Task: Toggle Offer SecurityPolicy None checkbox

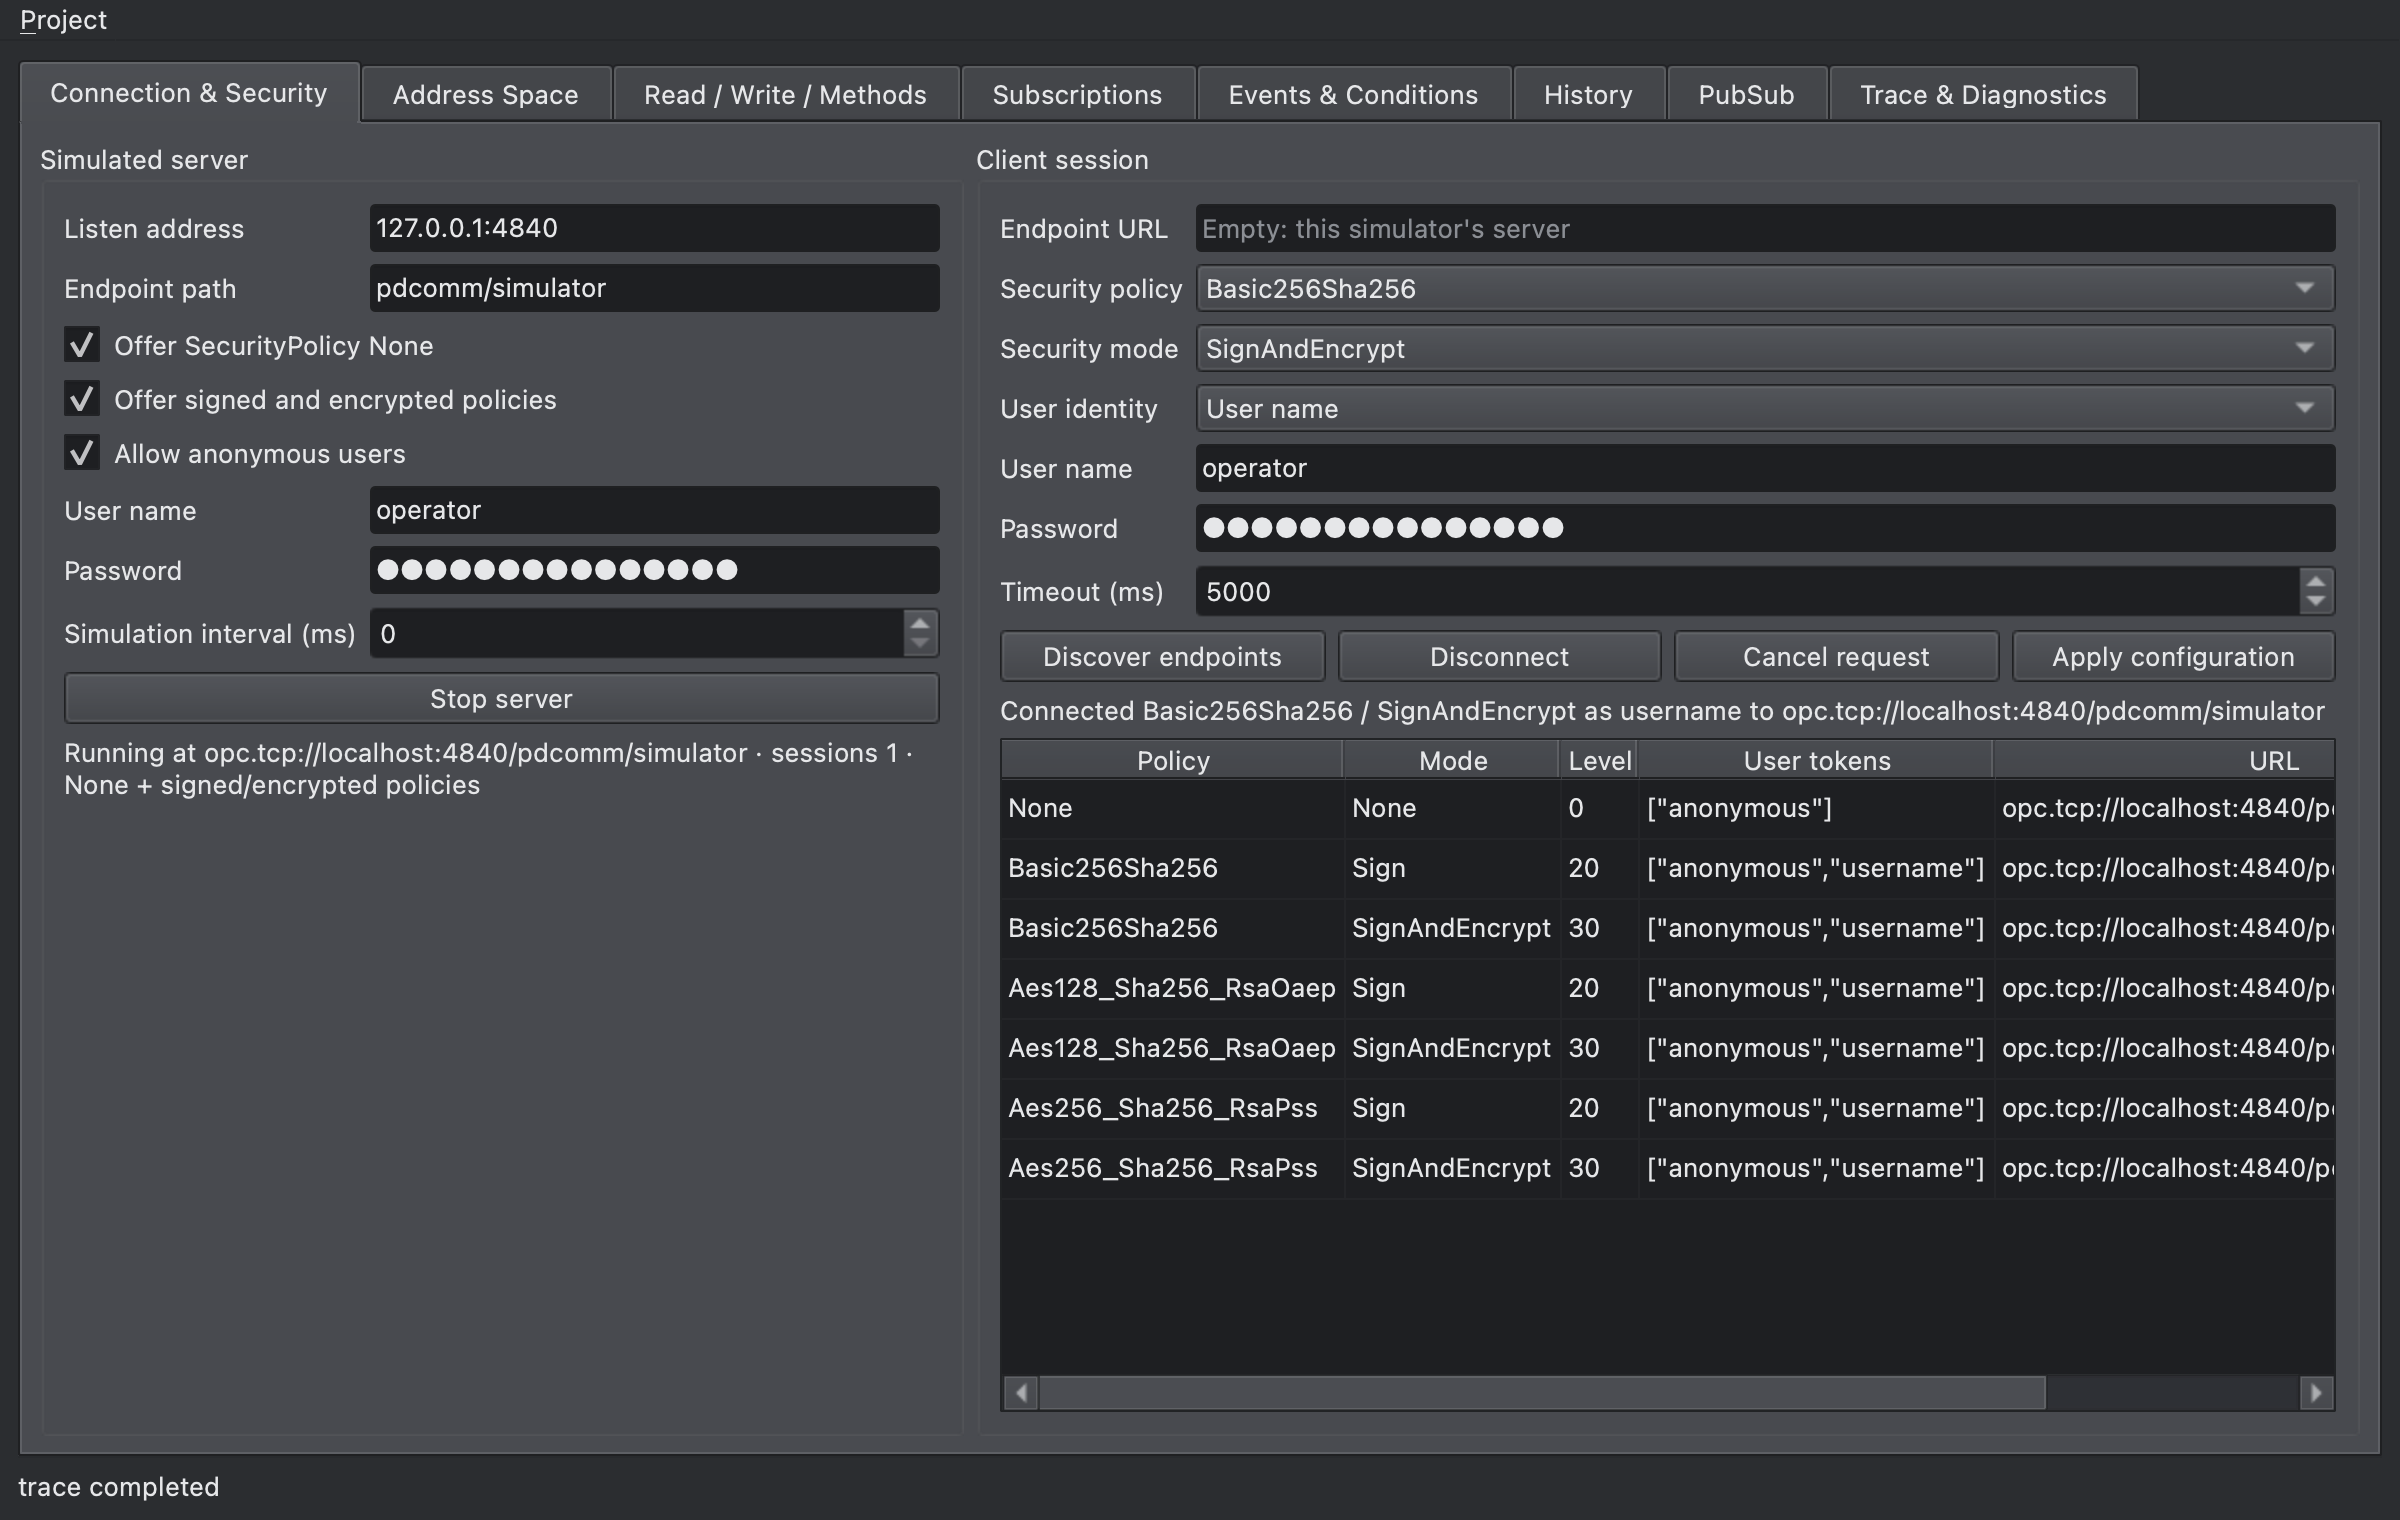Action: (x=82, y=345)
